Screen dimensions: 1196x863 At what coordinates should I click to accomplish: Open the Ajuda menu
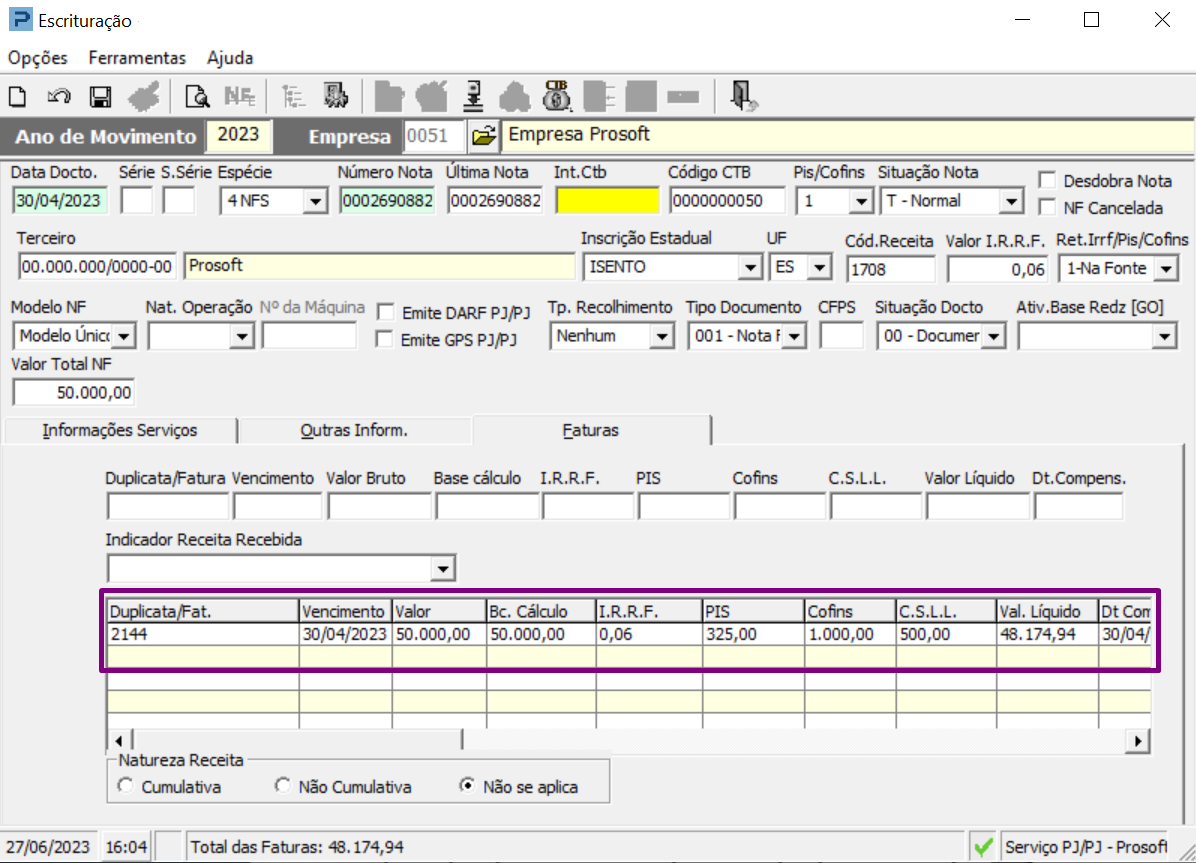click(x=230, y=58)
